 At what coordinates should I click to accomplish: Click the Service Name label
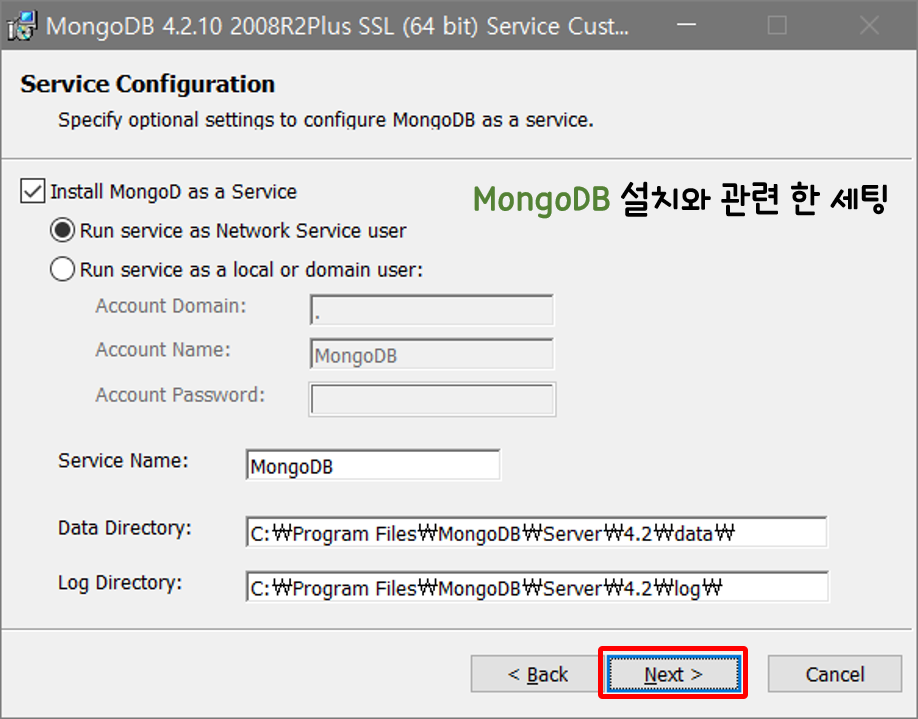click(x=123, y=461)
